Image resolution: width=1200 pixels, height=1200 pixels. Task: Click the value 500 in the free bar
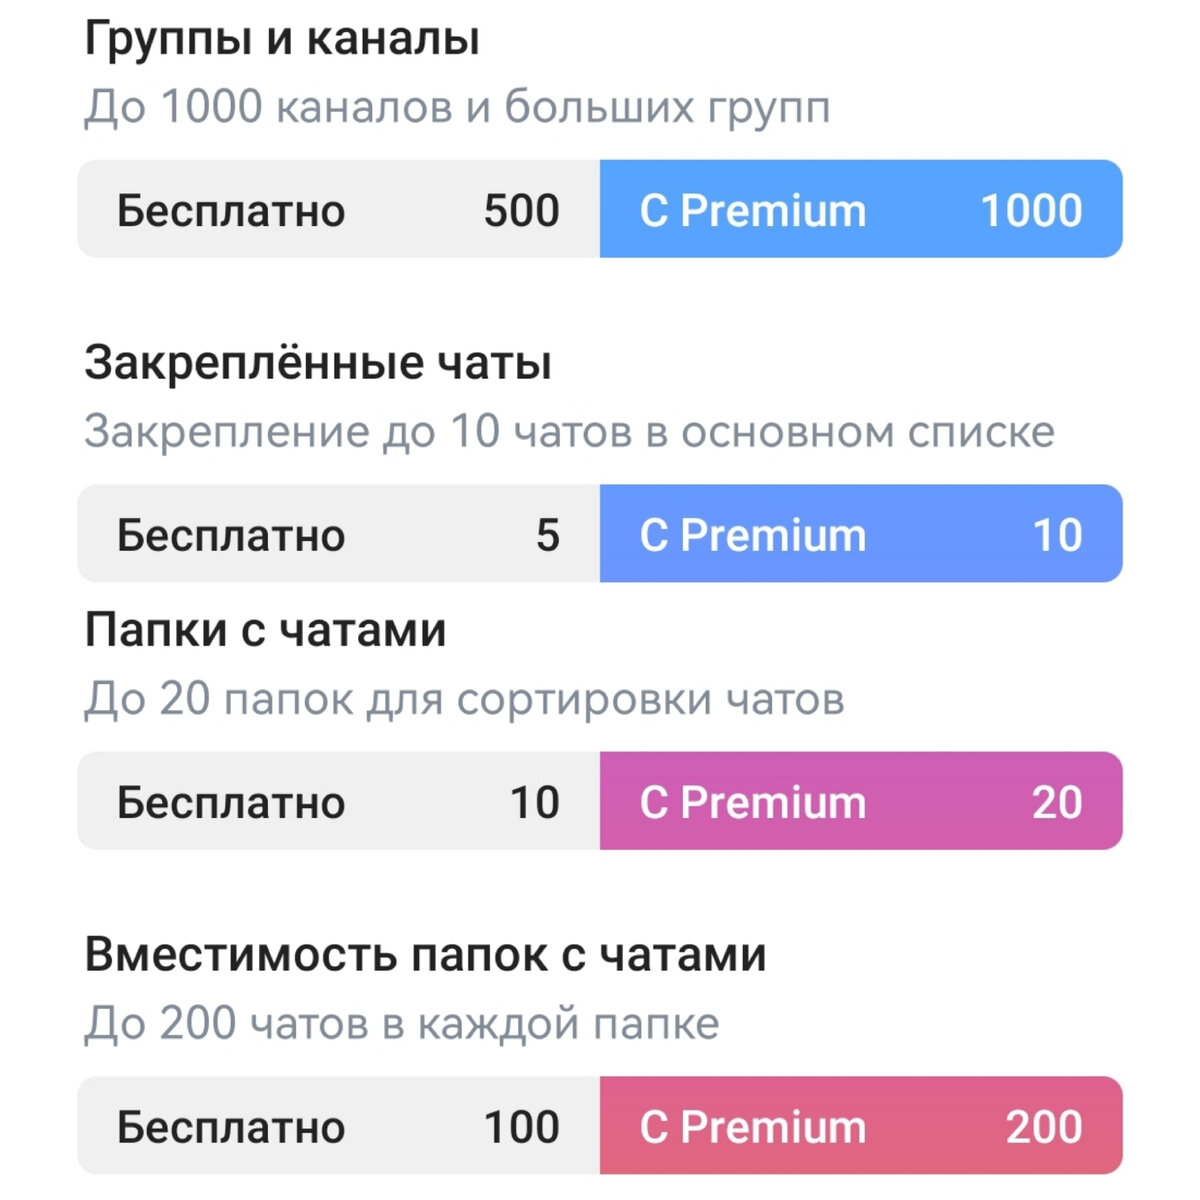coord(521,210)
